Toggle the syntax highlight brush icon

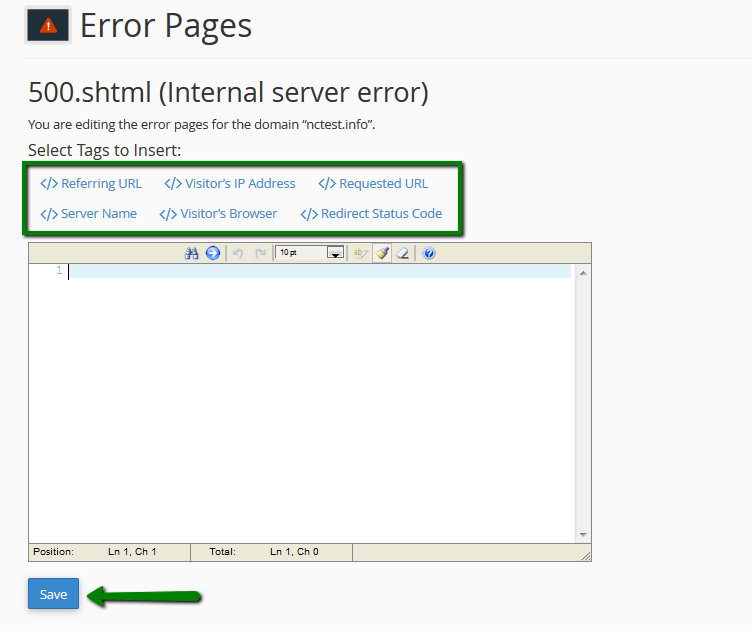(382, 254)
